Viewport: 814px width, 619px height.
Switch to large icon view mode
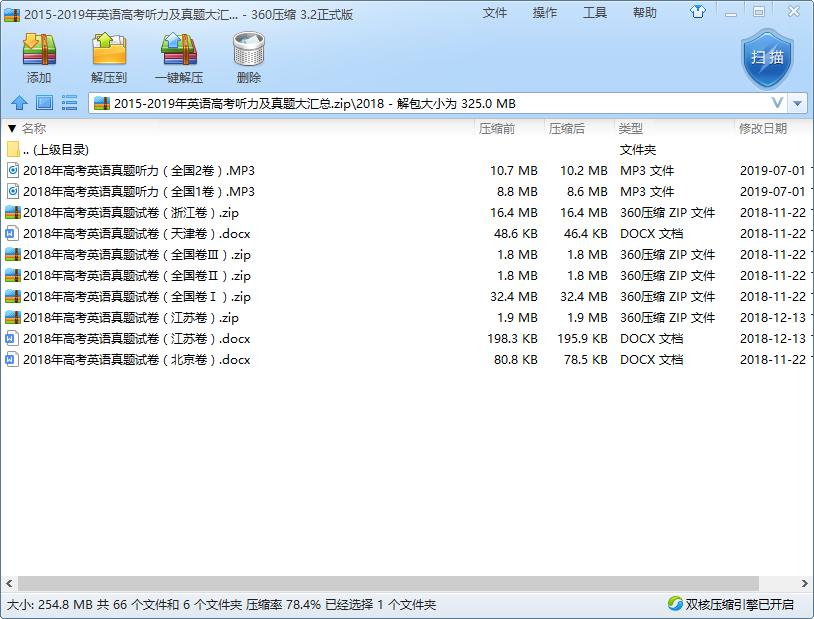44,103
